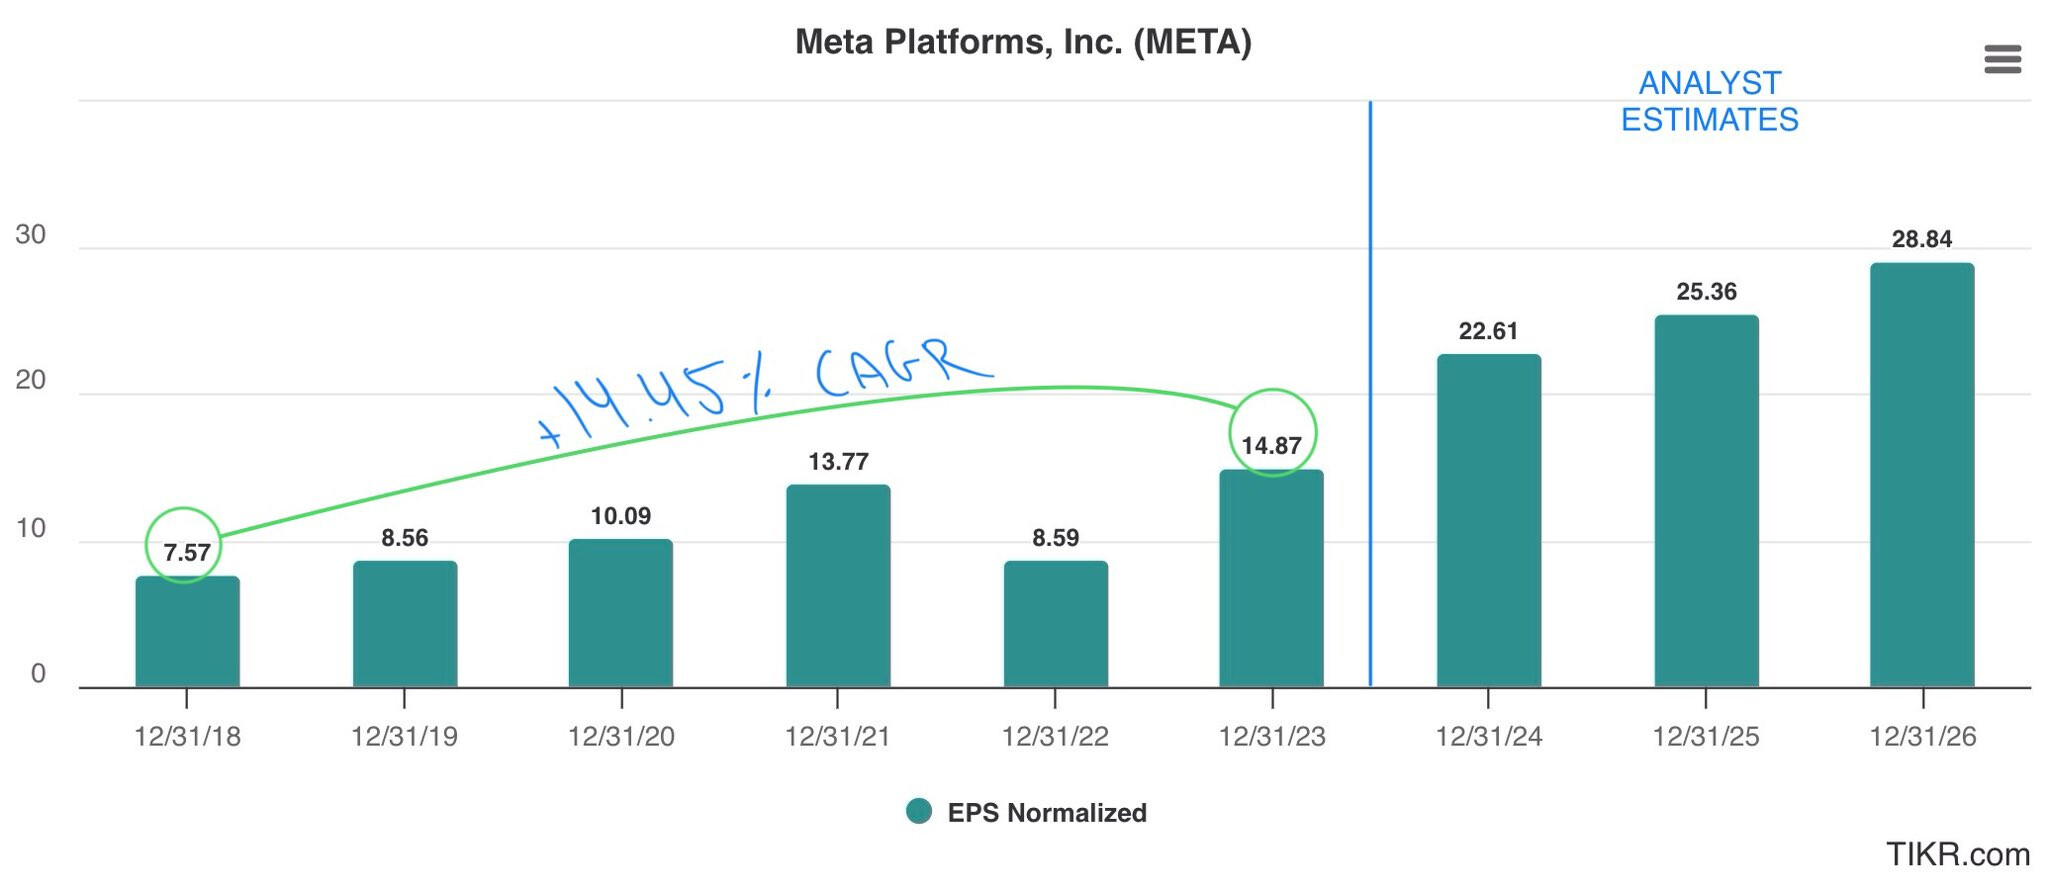
Task: Click the 12/31/21 EPS bar
Action: click(x=837, y=587)
